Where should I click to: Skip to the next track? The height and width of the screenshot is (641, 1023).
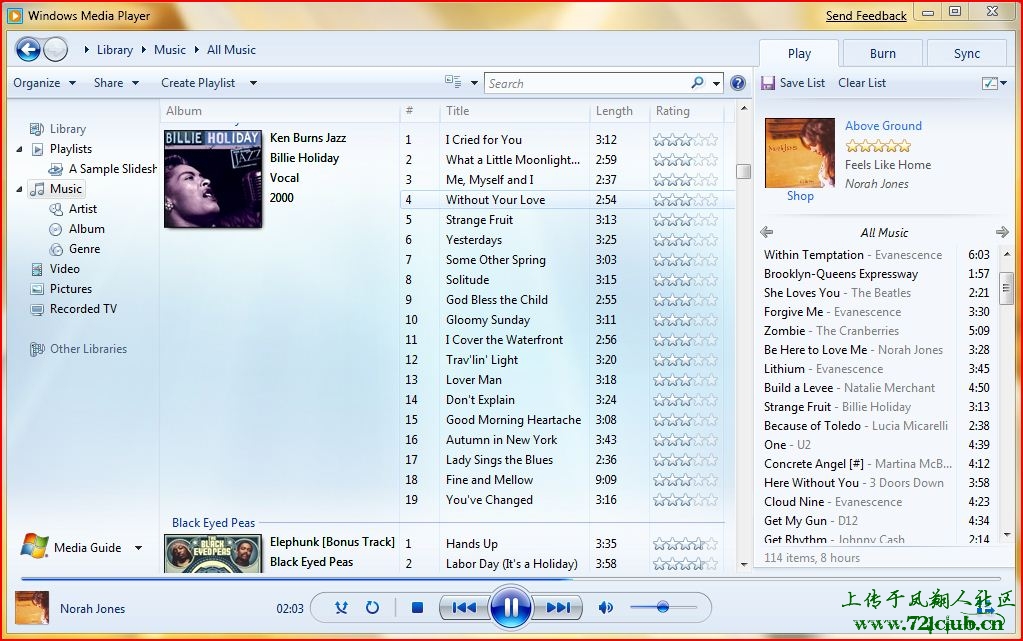click(x=557, y=608)
